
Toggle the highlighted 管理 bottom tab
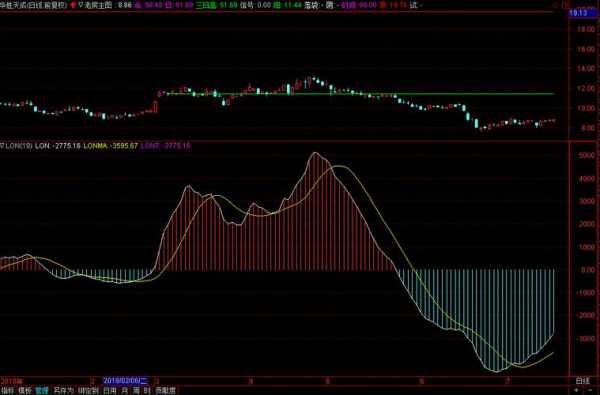pyautogui.click(x=42, y=391)
